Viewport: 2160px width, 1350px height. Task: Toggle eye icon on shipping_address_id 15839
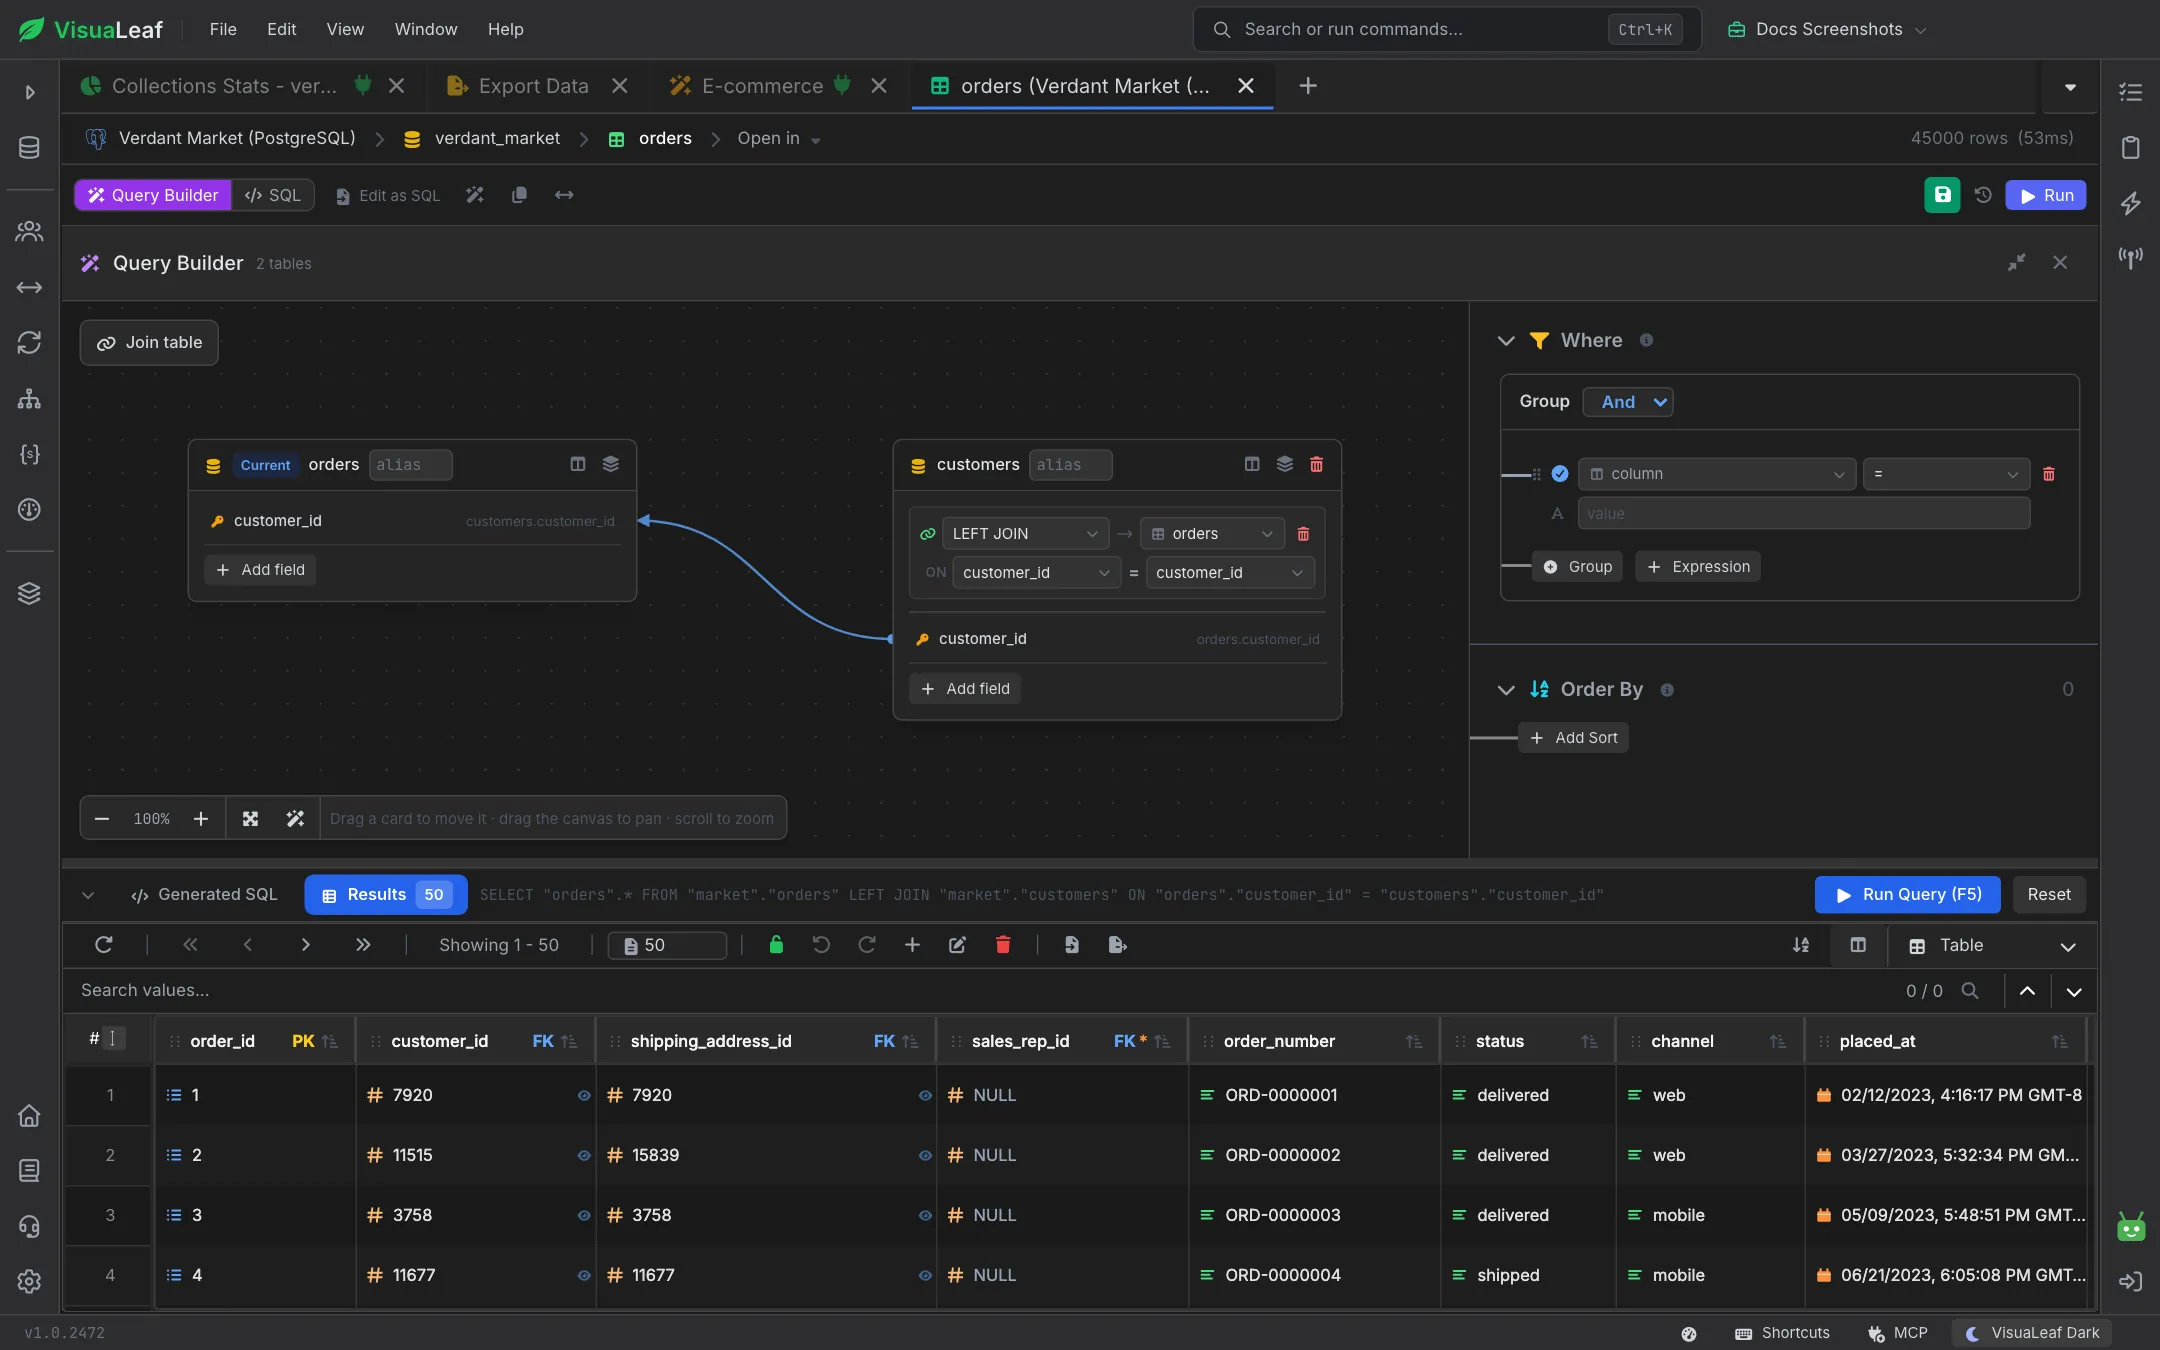tap(925, 1156)
